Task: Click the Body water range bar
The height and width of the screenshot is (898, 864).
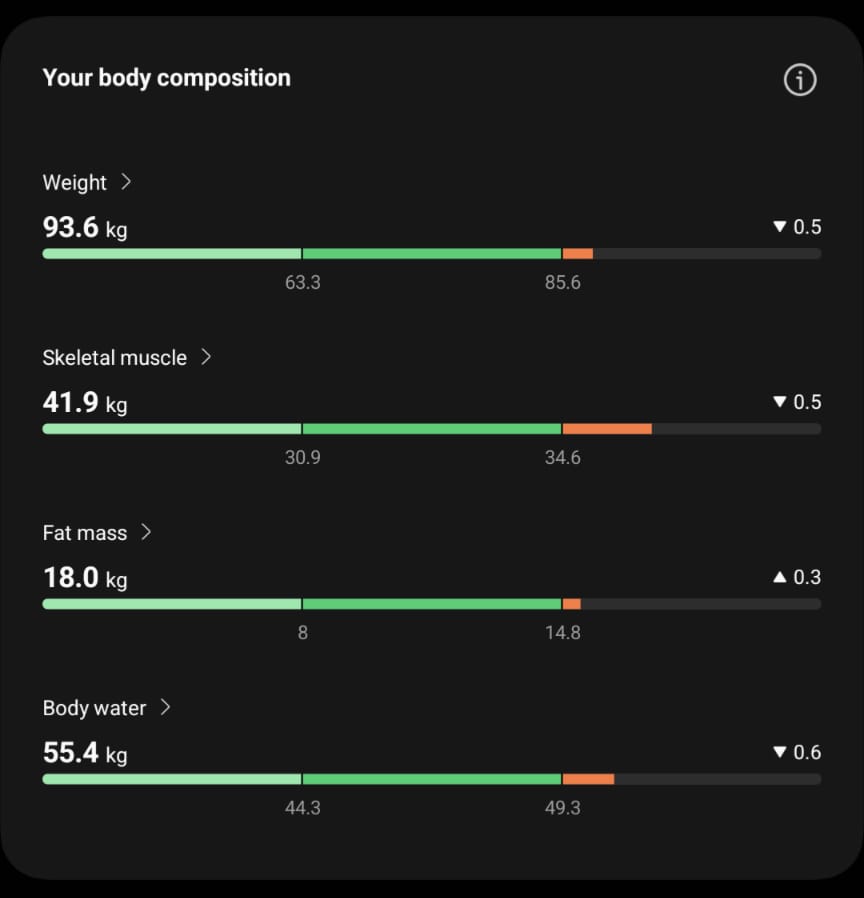Action: [x=431, y=779]
